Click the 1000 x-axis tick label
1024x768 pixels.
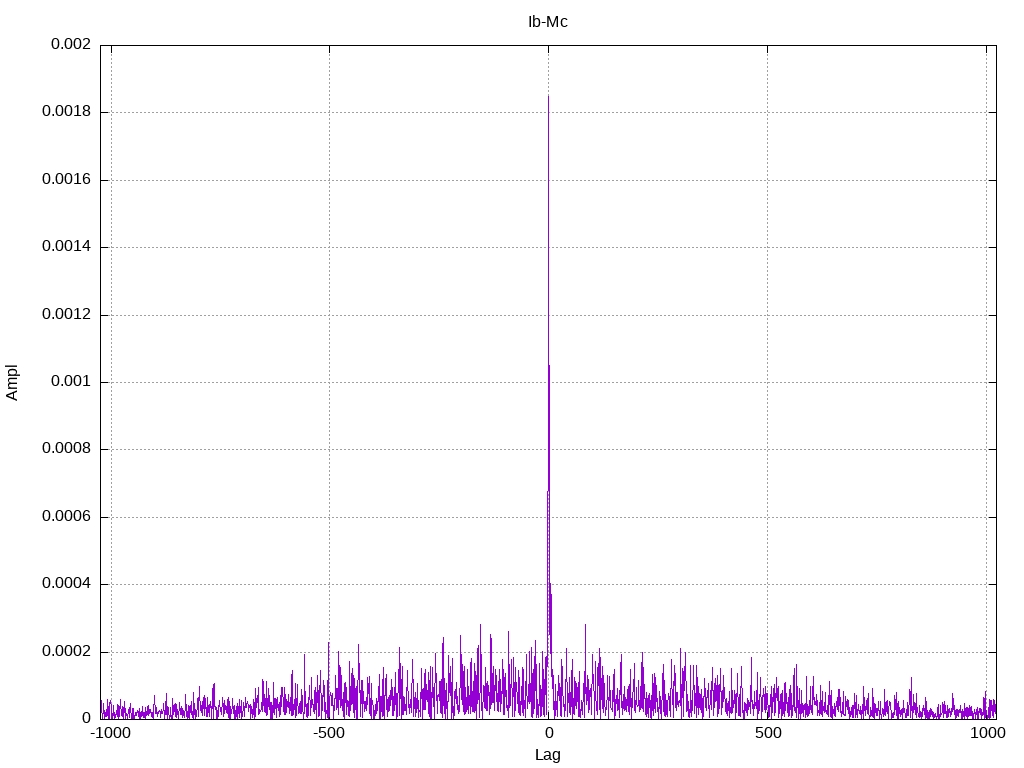tap(987, 734)
